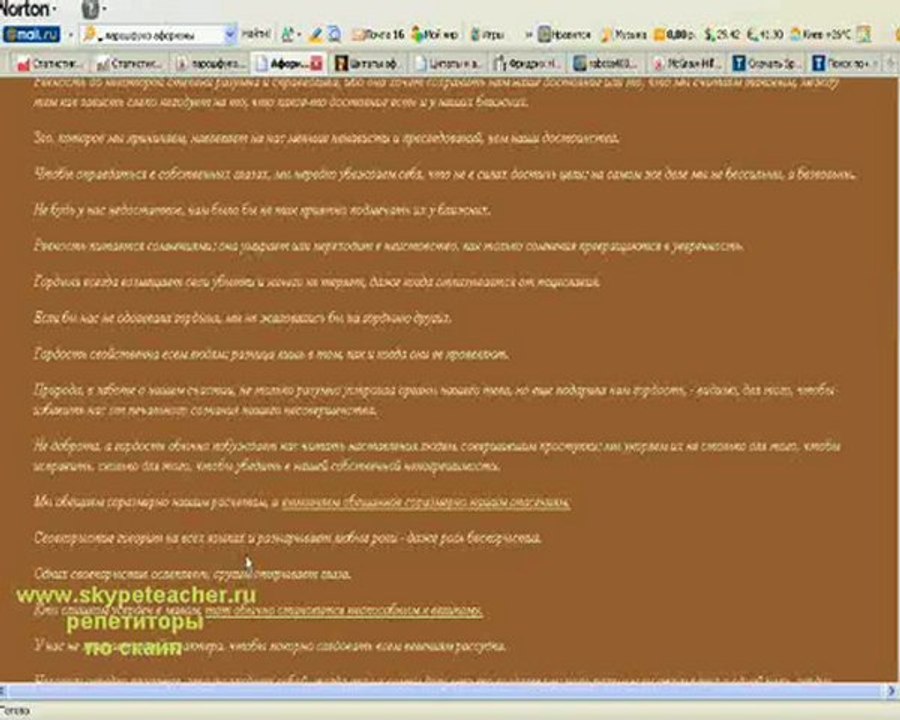Screen dimensions: 900x720
Task: Click the underlined link ending 'нашим опасениям'
Action: 426,502
